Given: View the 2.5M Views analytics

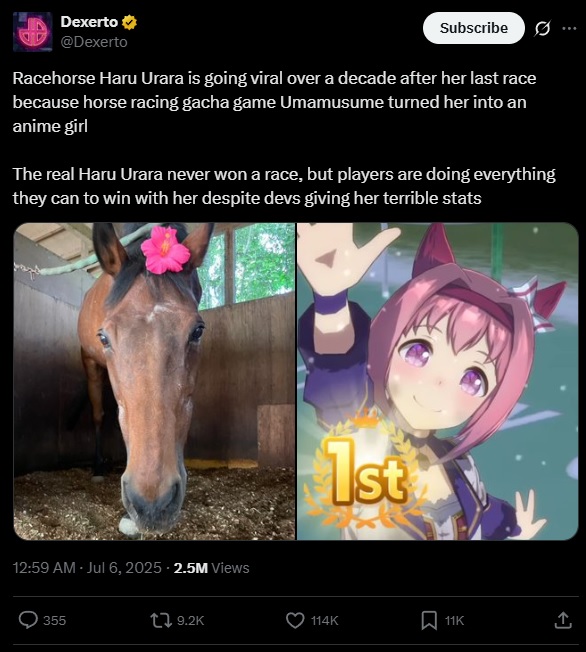Looking at the screenshot, I should click(x=211, y=568).
